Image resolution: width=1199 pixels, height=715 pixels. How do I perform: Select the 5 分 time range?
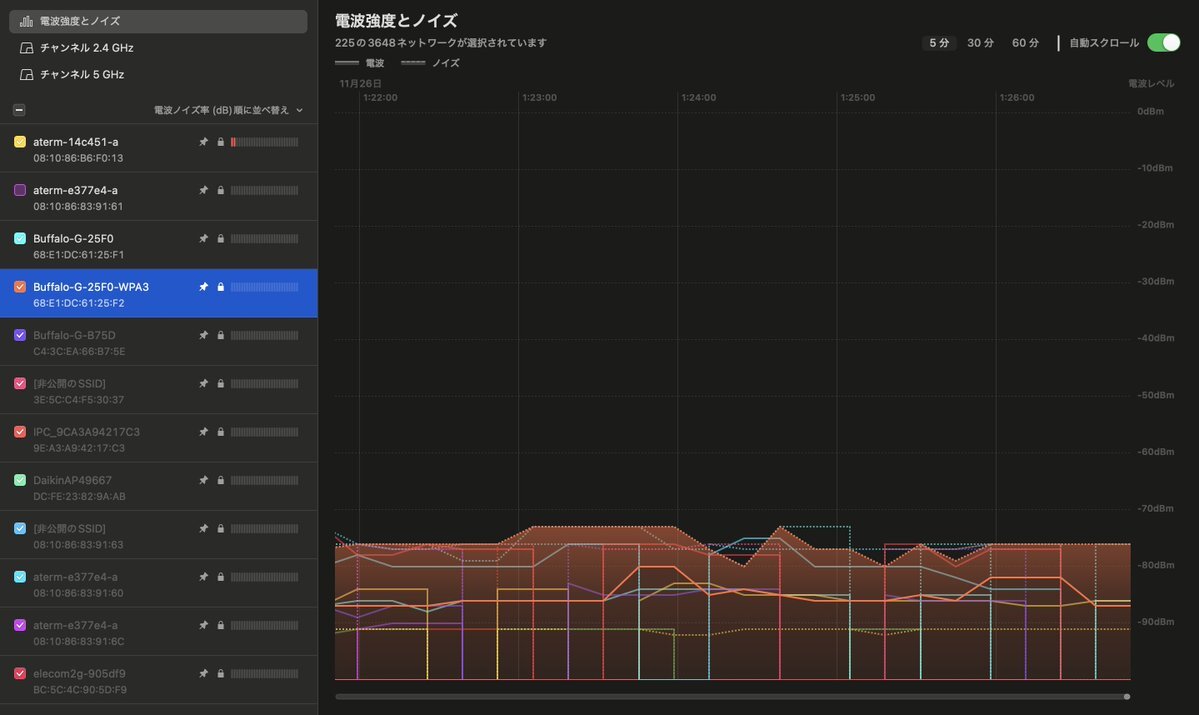pos(939,43)
